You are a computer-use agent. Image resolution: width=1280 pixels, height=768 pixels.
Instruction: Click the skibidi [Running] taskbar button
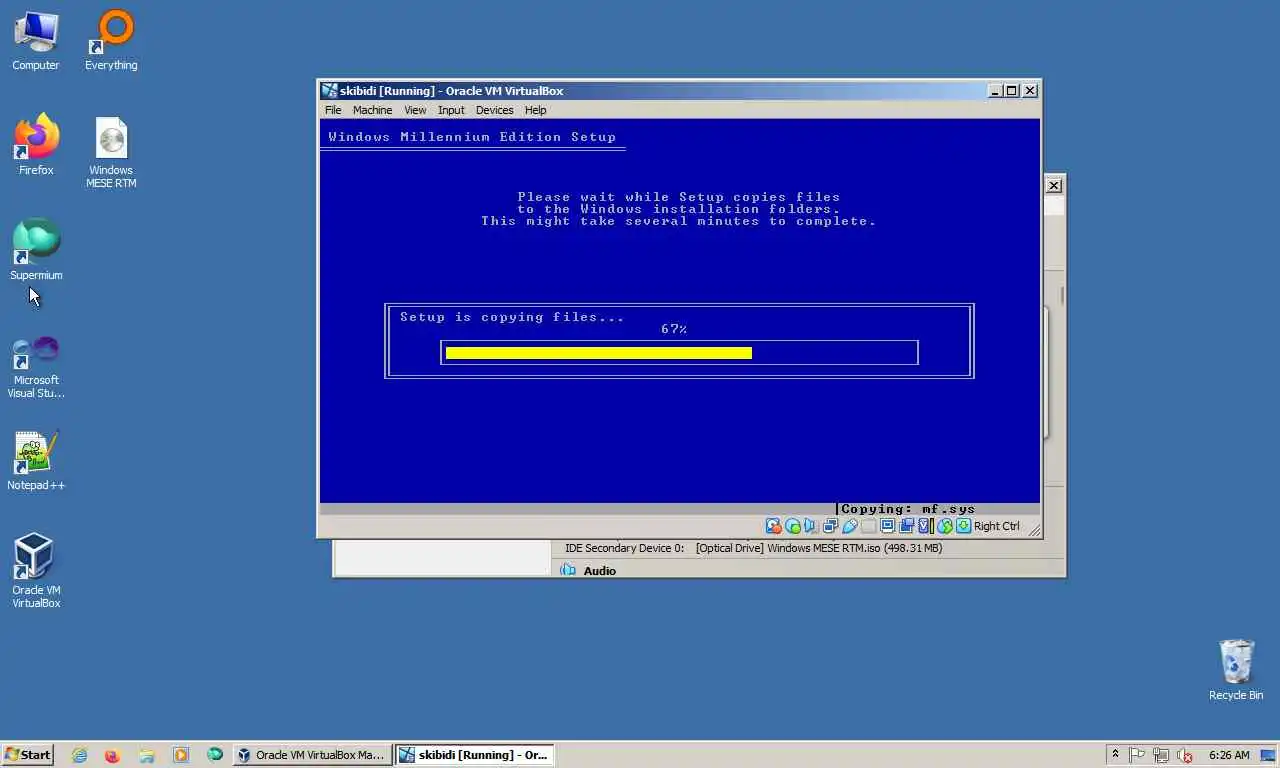(x=475, y=755)
